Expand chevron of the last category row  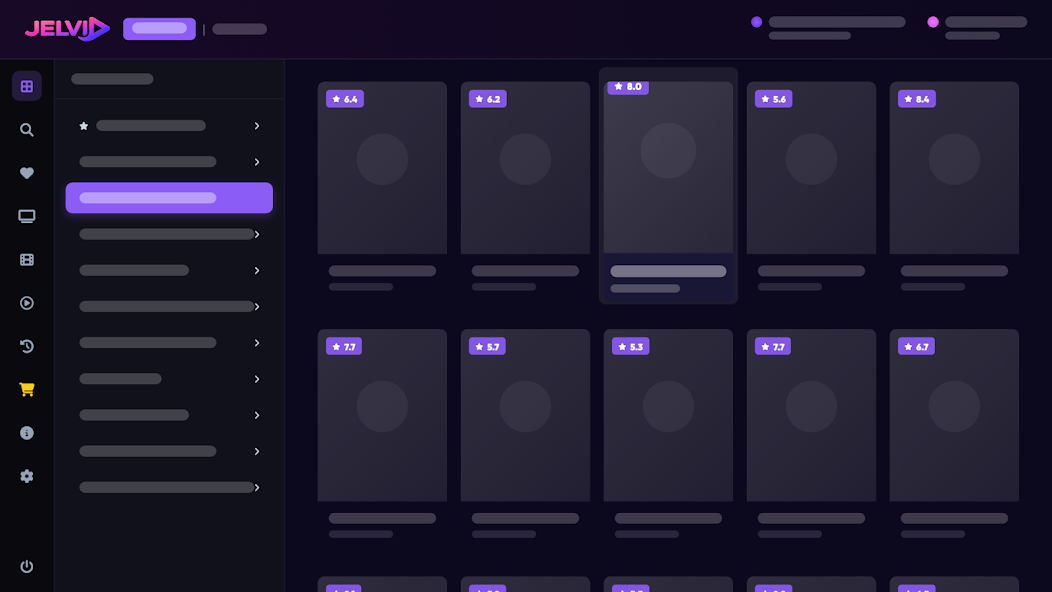tap(257, 487)
